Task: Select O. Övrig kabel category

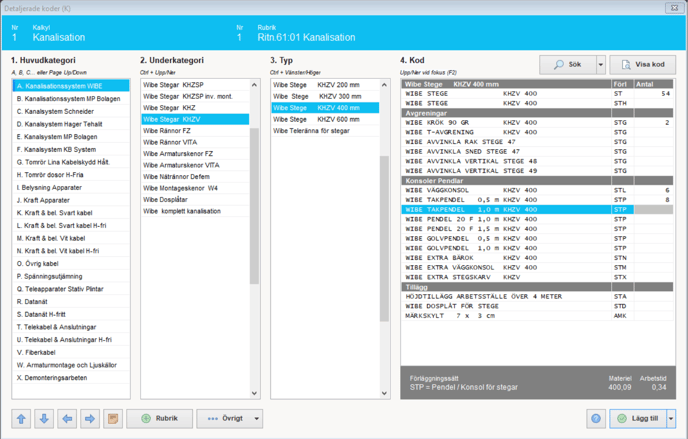Action: point(71,264)
